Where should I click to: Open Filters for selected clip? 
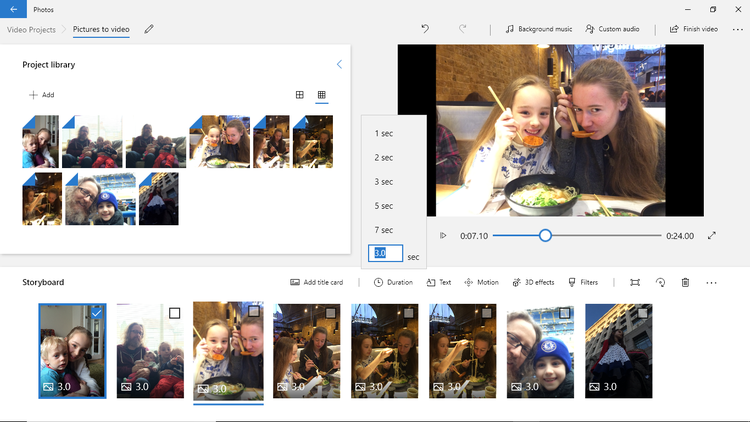click(x=583, y=282)
